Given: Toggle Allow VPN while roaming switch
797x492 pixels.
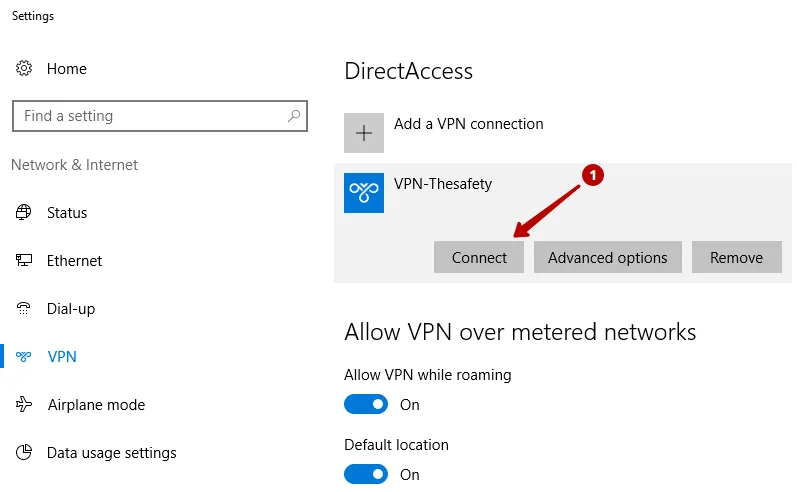Looking at the screenshot, I should click(x=366, y=404).
